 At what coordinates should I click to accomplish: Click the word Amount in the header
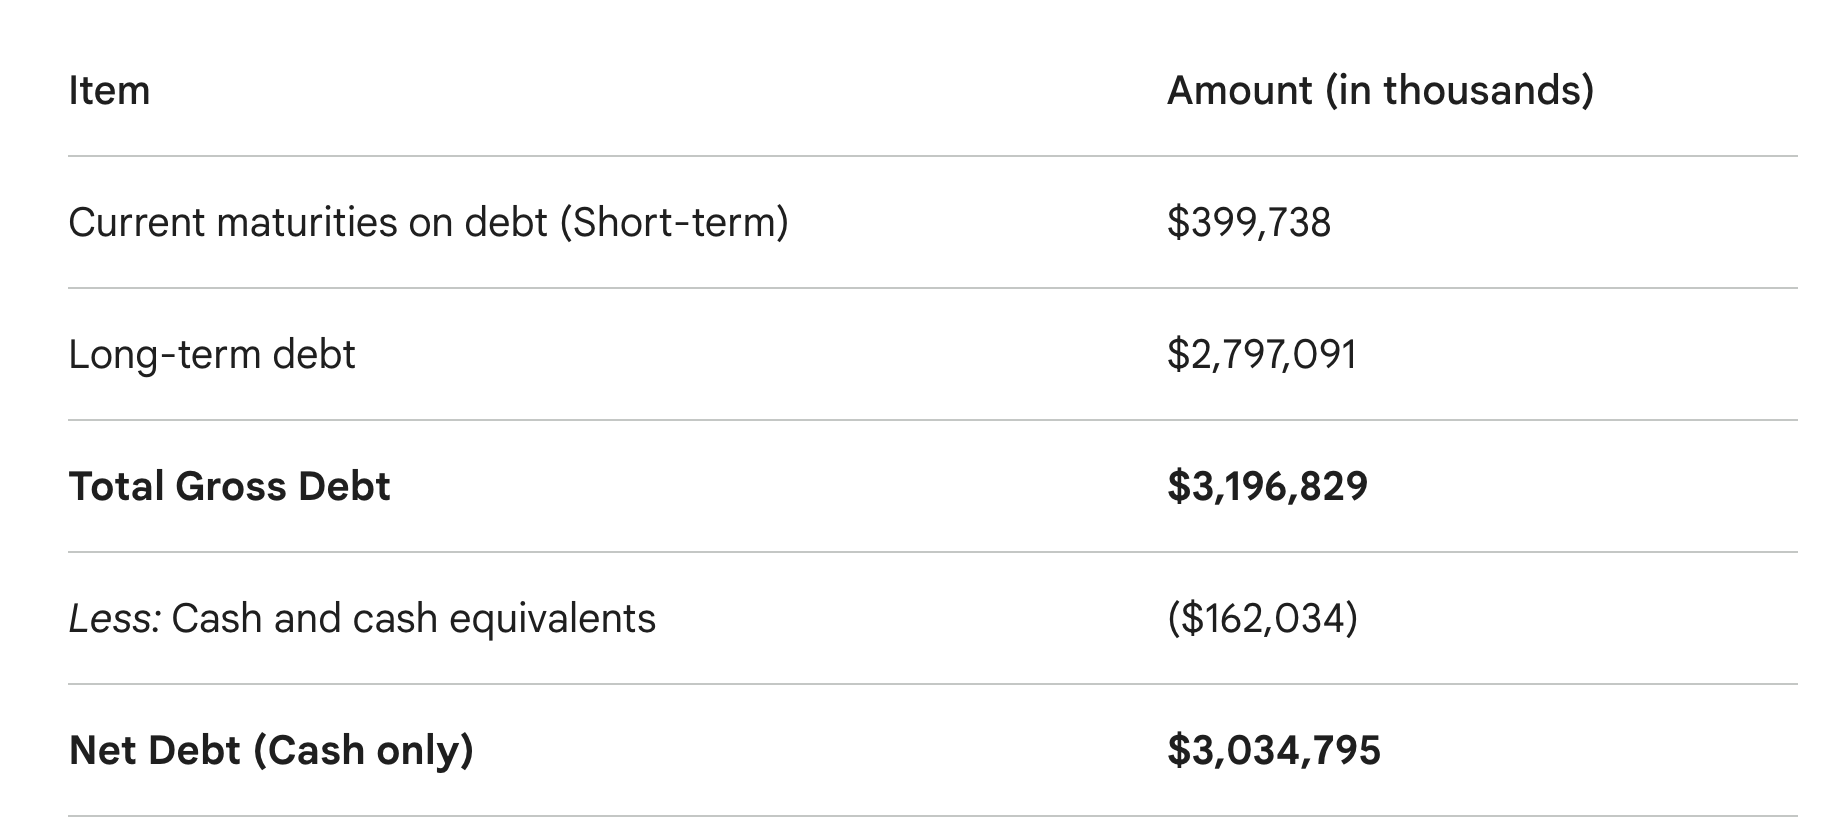click(x=1240, y=91)
